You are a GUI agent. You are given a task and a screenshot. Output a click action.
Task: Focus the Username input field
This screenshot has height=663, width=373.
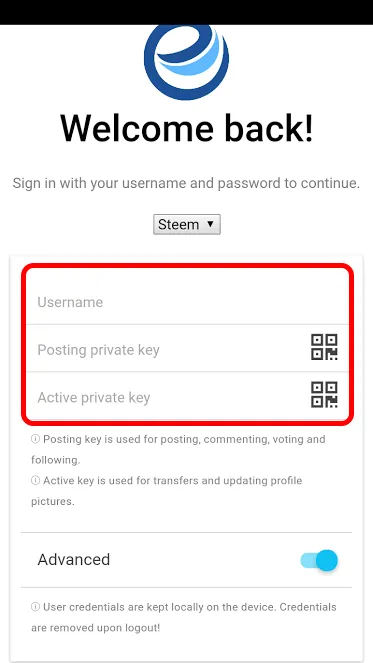click(x=188, y=302)
